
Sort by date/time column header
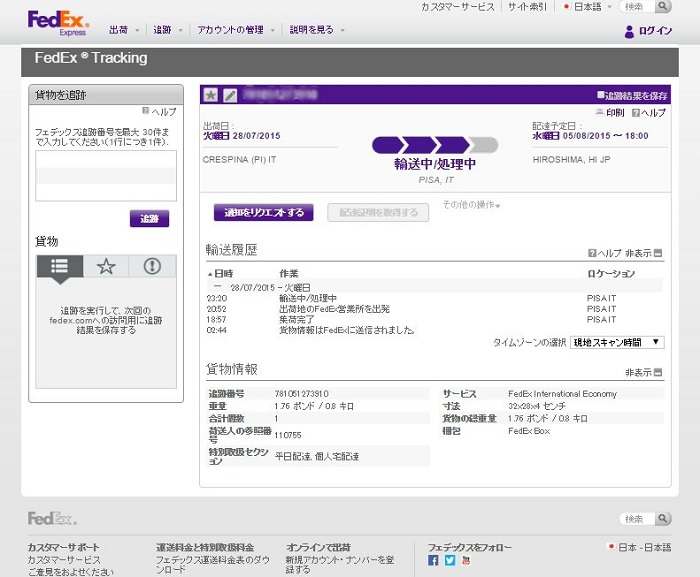click(x=221, y=273)
